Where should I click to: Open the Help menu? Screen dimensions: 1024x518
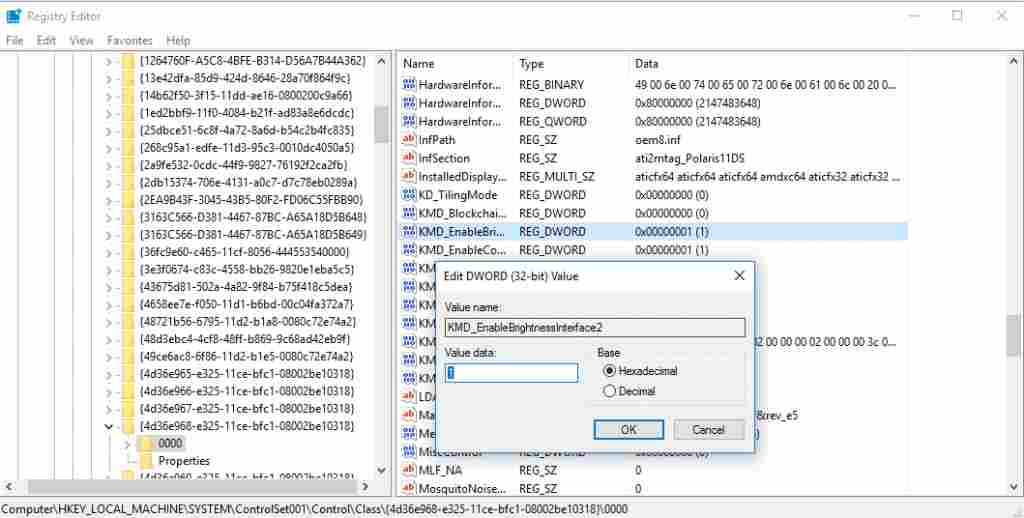(x=178, y=40)
